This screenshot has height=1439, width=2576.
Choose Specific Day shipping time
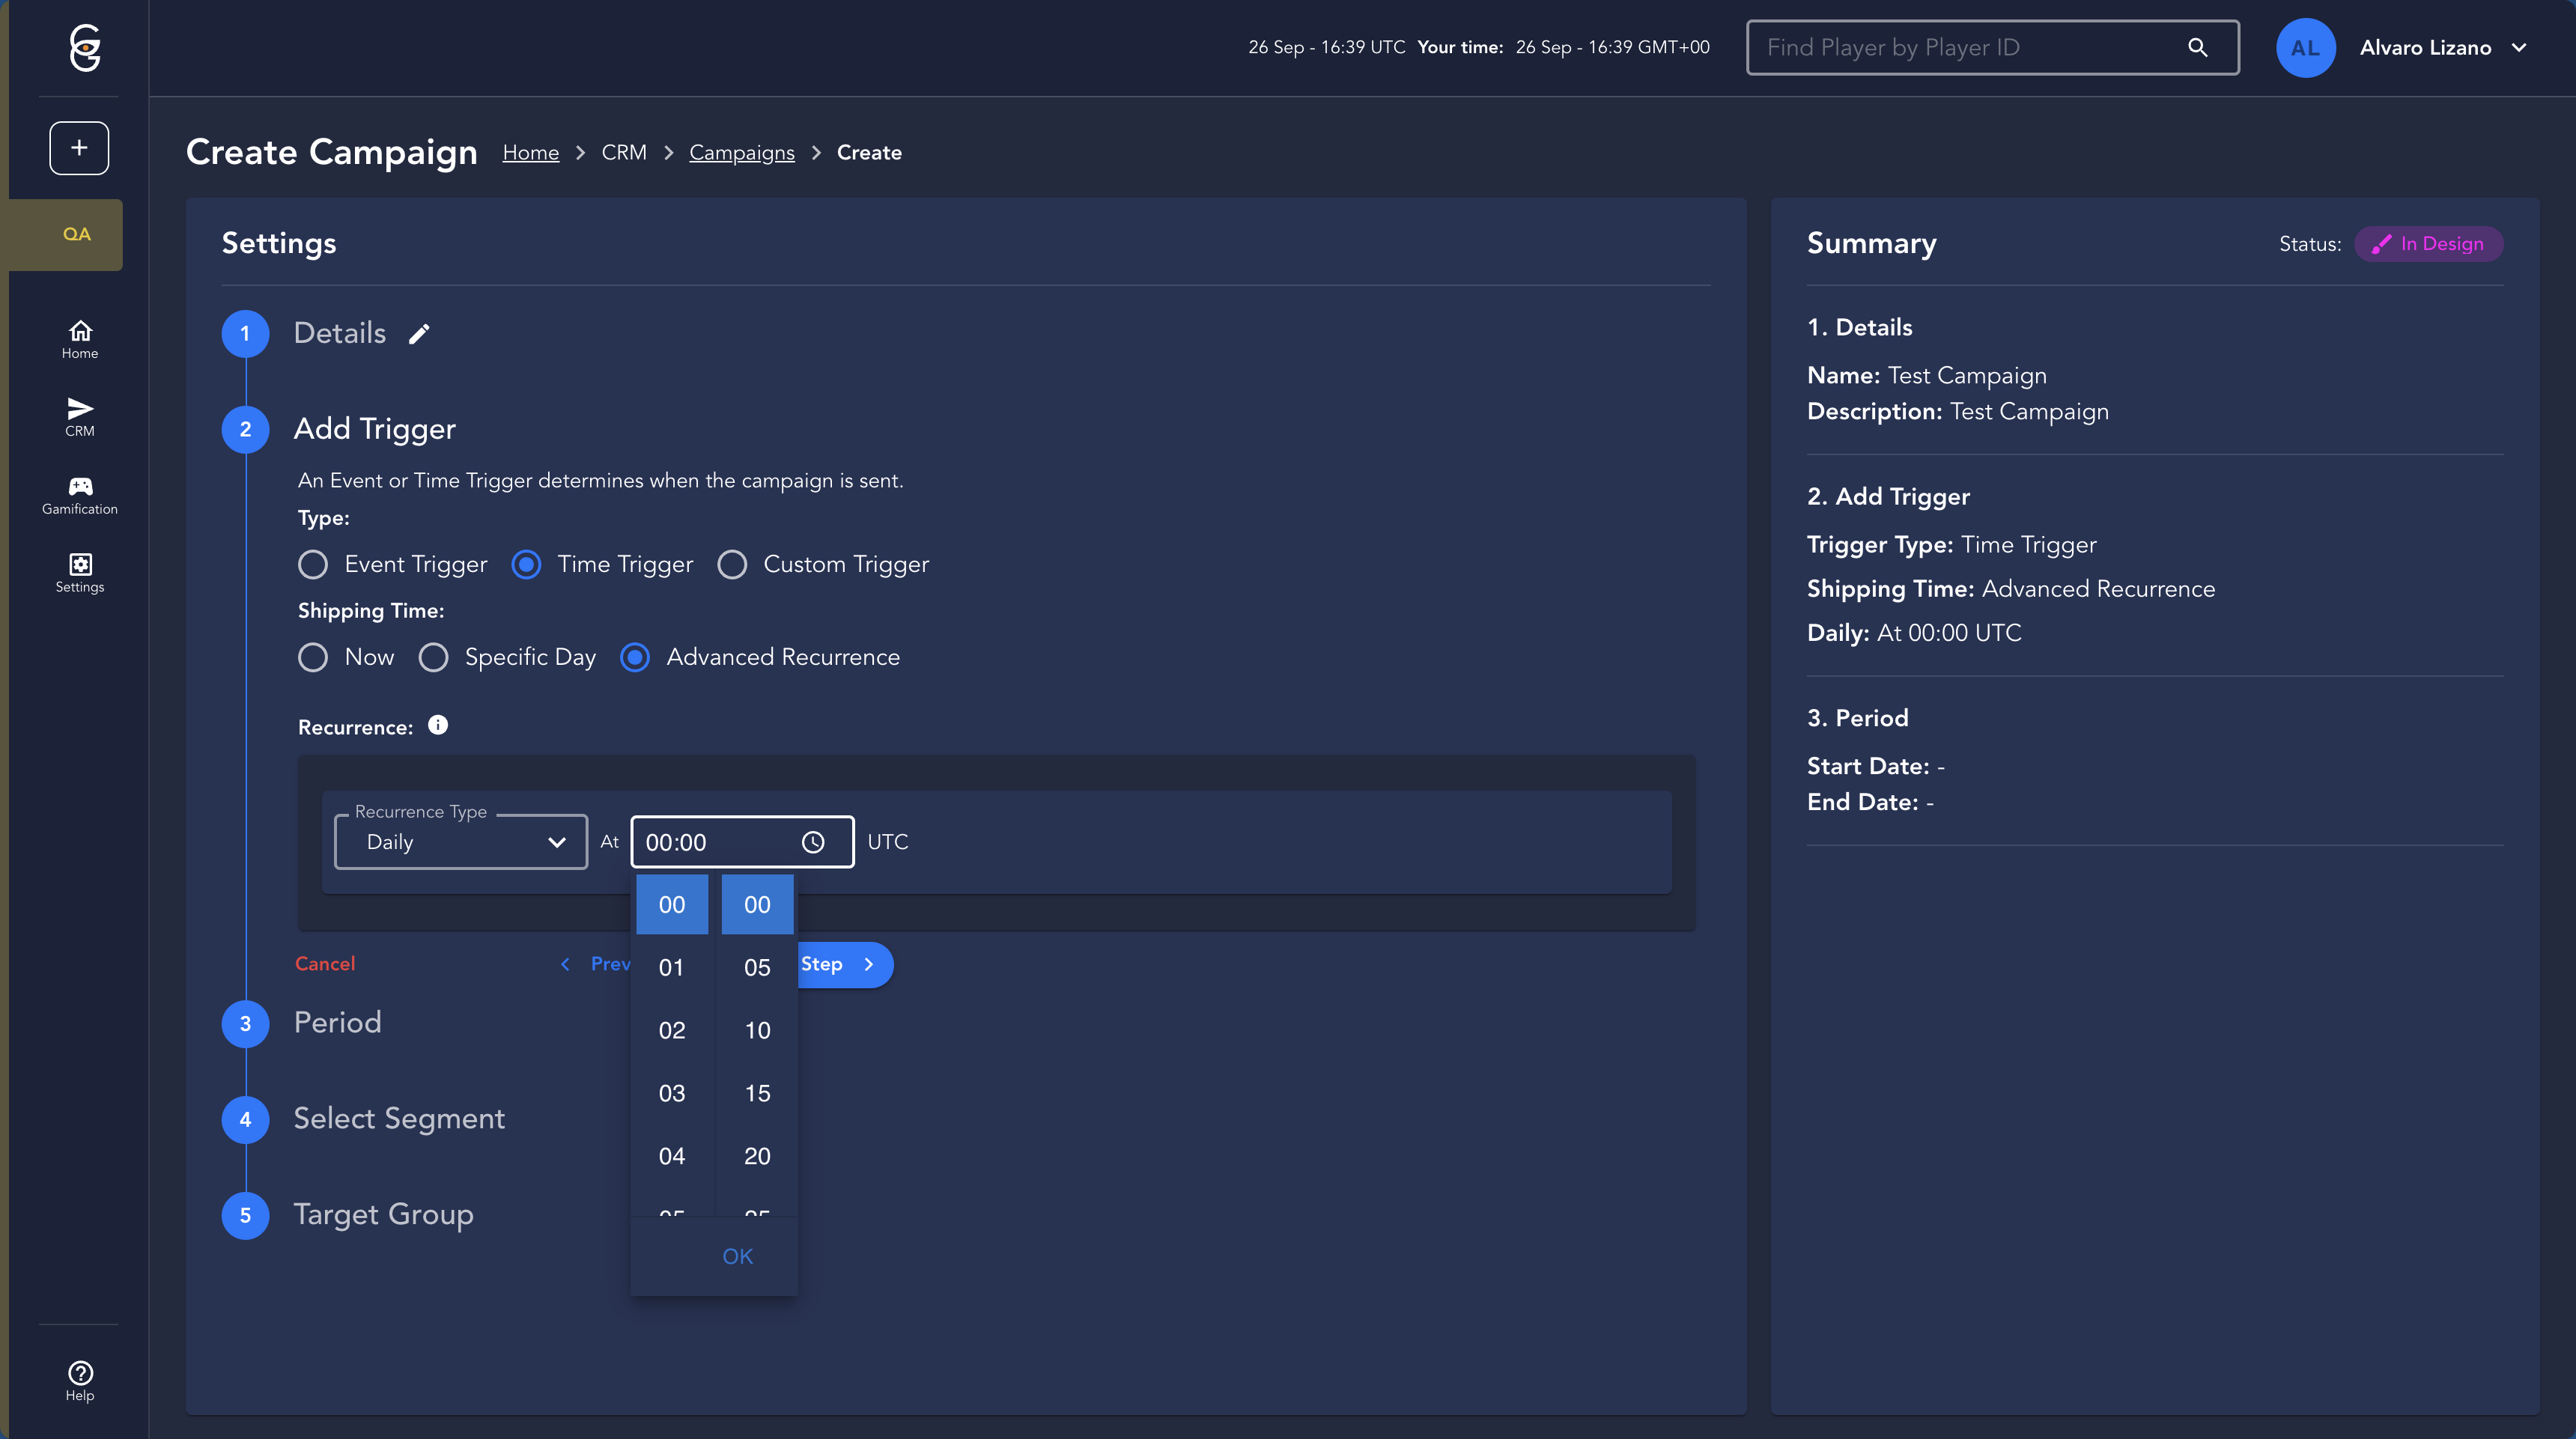433,657
